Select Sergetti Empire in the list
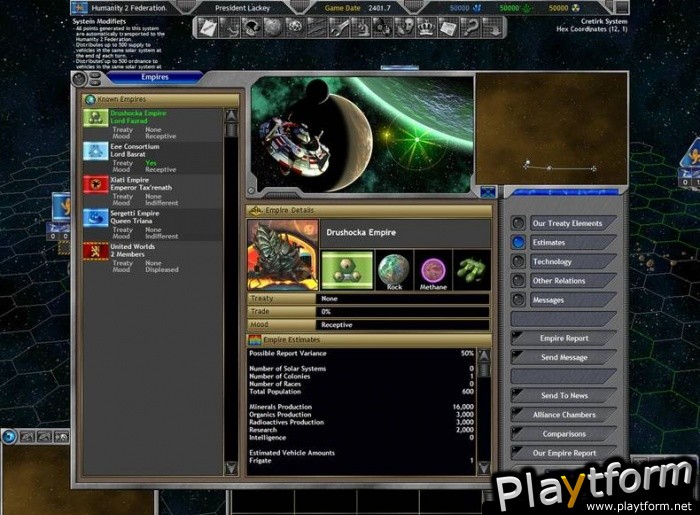 152,225
